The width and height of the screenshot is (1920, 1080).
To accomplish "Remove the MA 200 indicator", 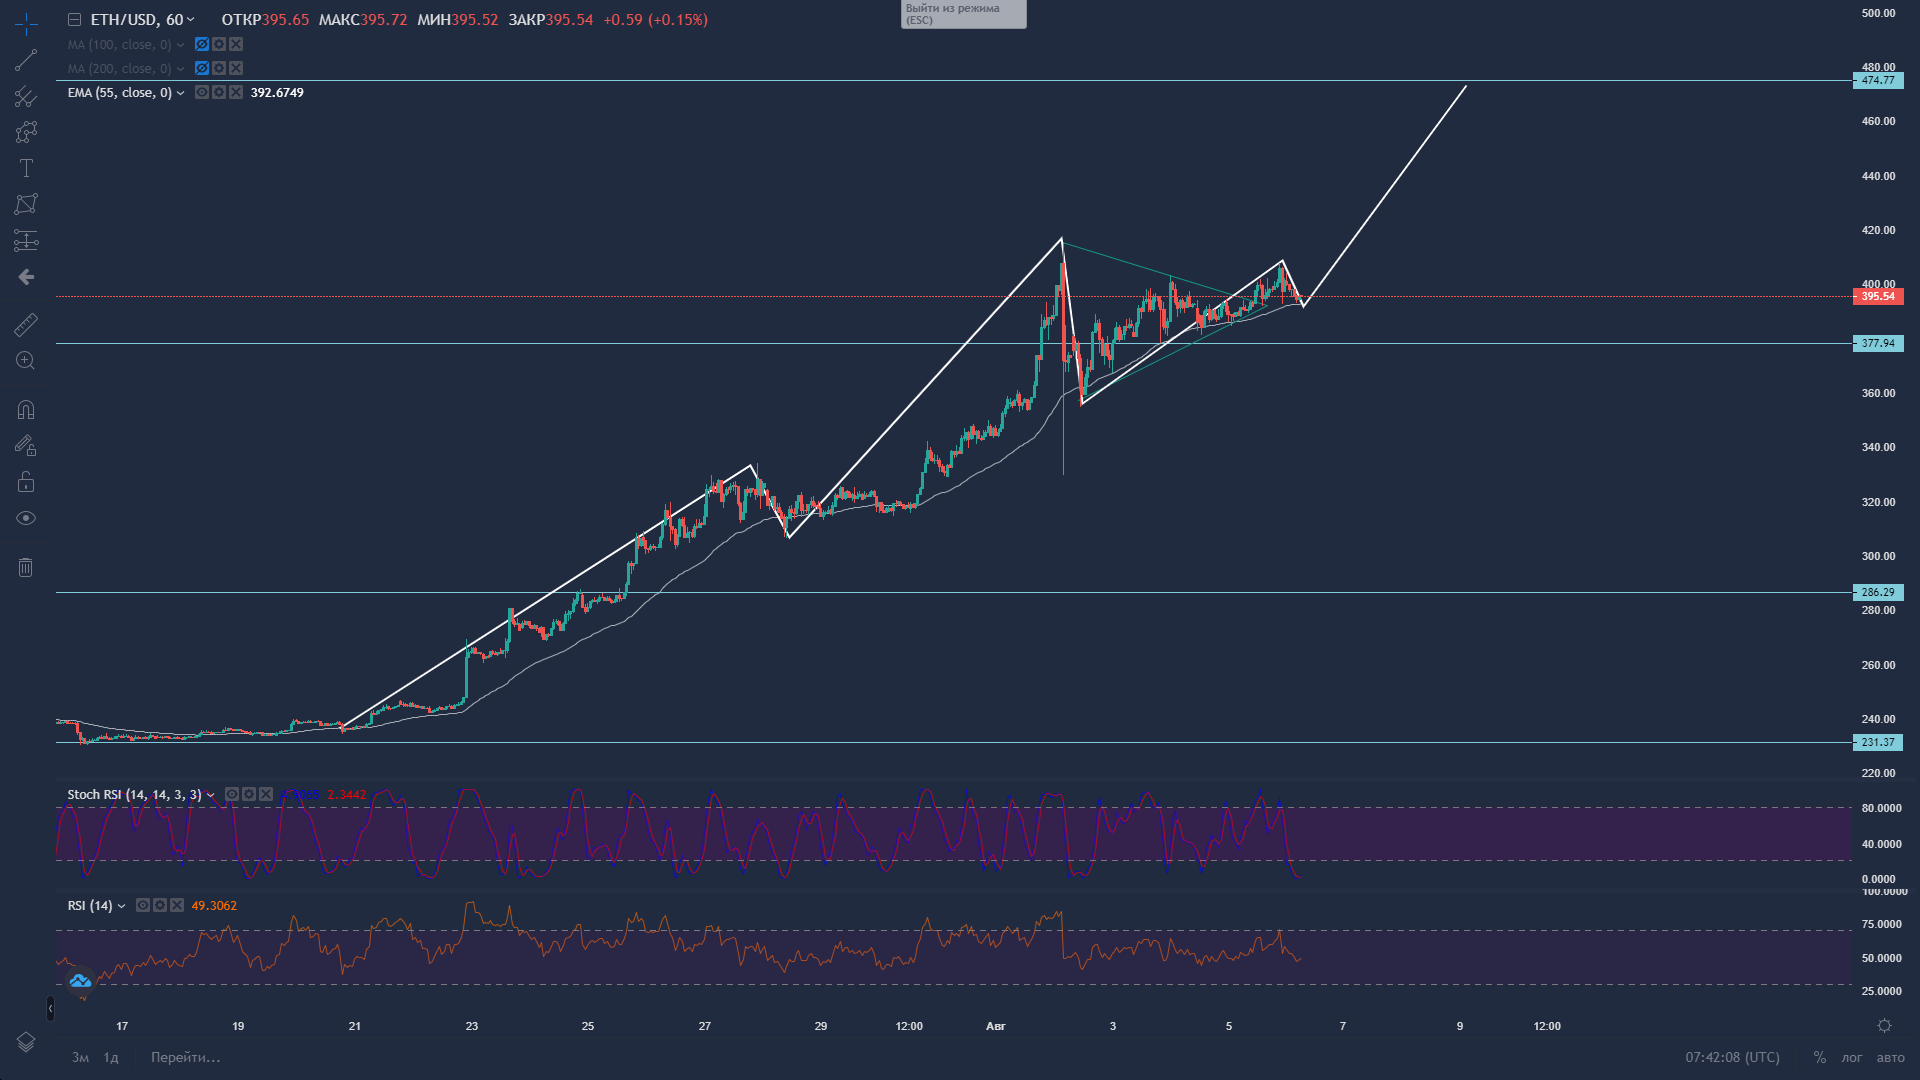I will click(x=236, y=68).
